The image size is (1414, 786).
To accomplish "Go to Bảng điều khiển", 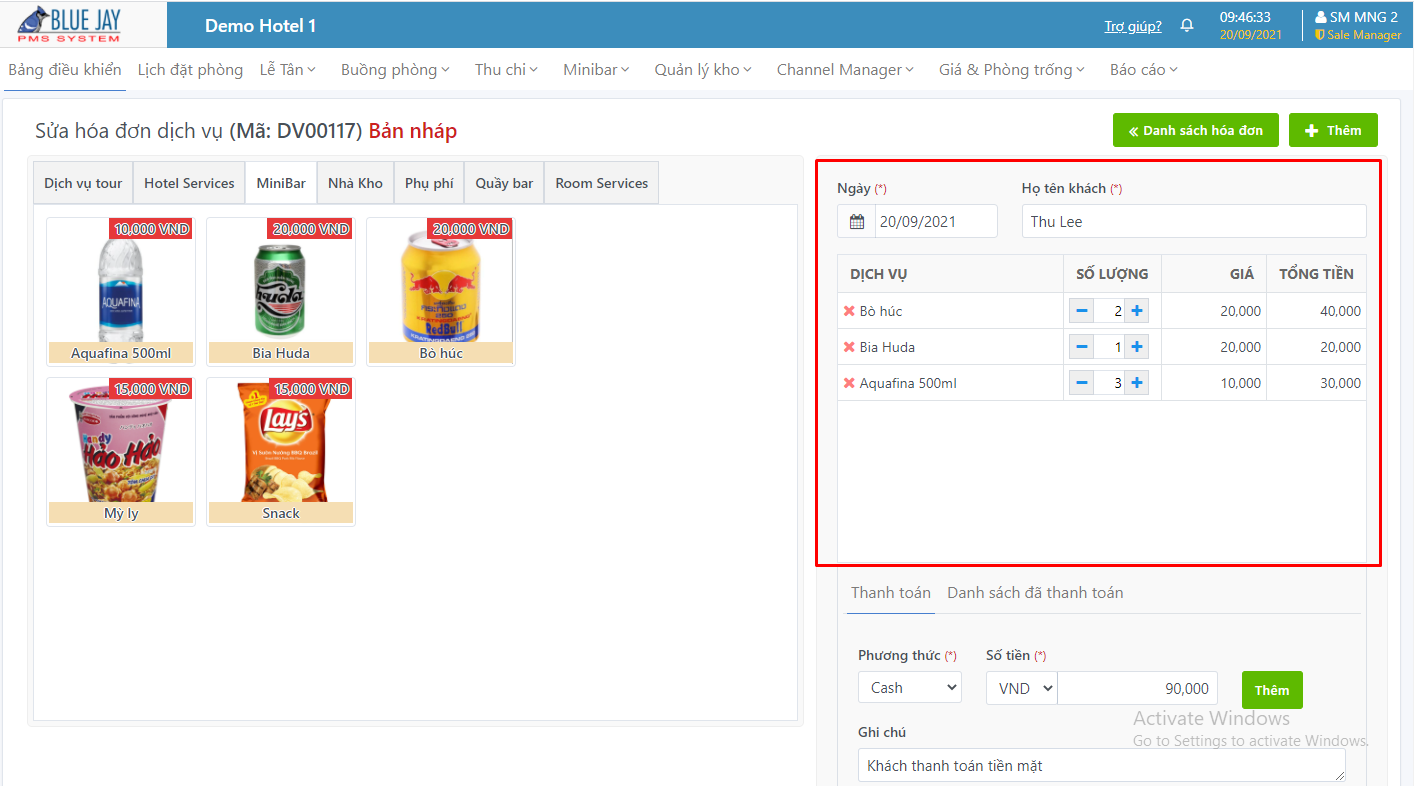I will (x=65, y=70).
